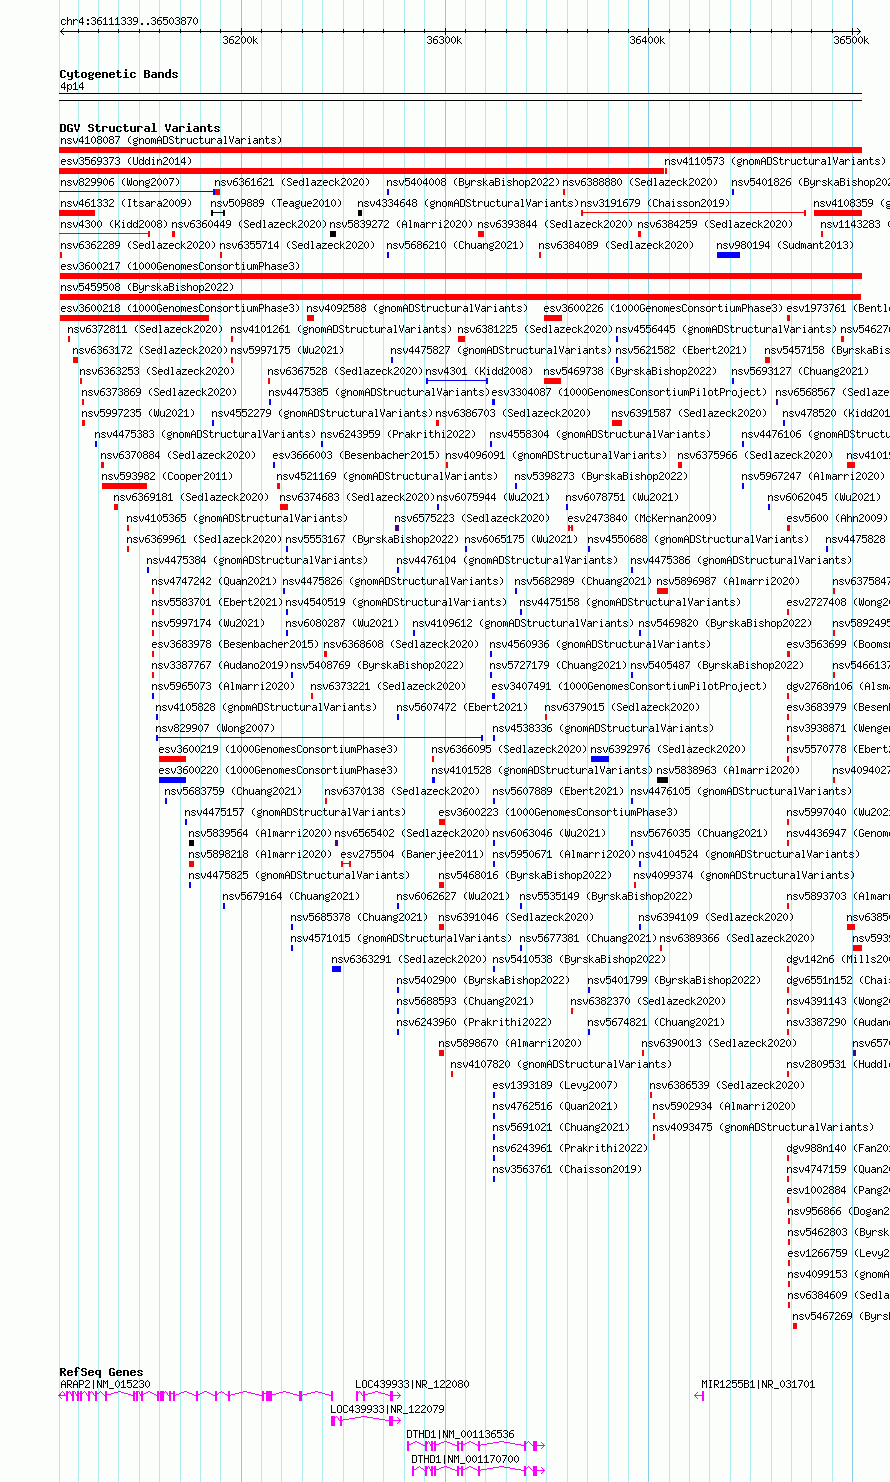Viewport: 890px width, 1482px height.
Task: Open nsv829907 (Wong2007) variant label
Action: coord(215,728)
